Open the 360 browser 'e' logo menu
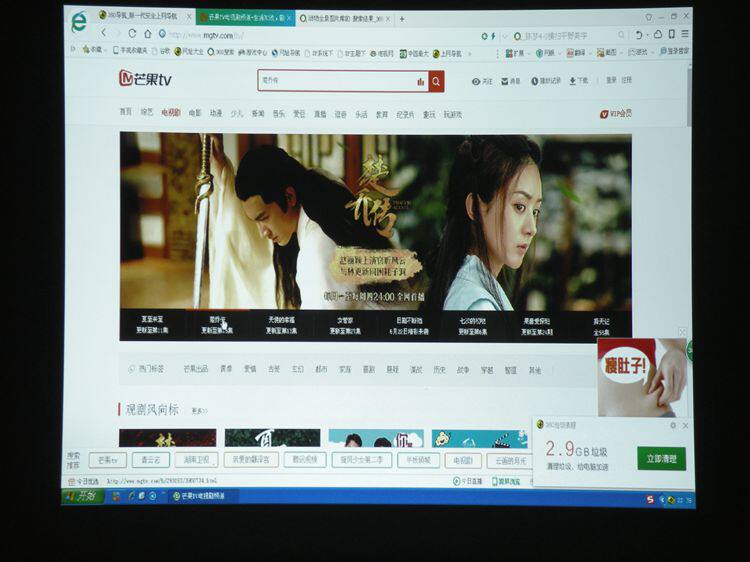Image resolution: width=750 pixels, height=562 pixels. point(79,22)
